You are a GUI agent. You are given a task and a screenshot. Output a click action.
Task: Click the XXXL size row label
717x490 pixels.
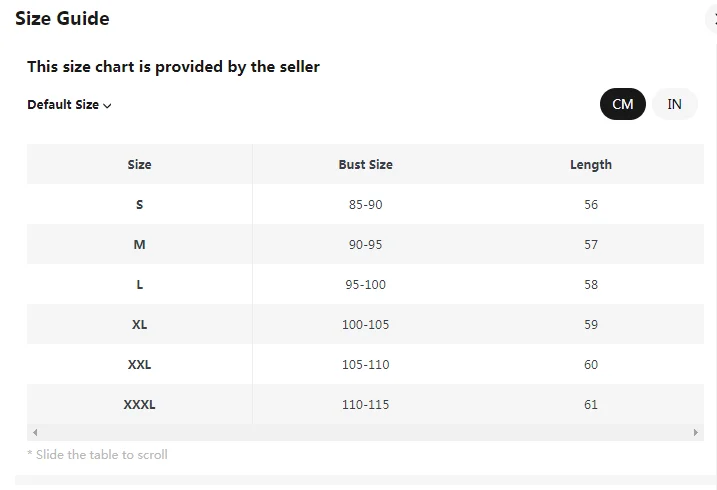[139, 404]
